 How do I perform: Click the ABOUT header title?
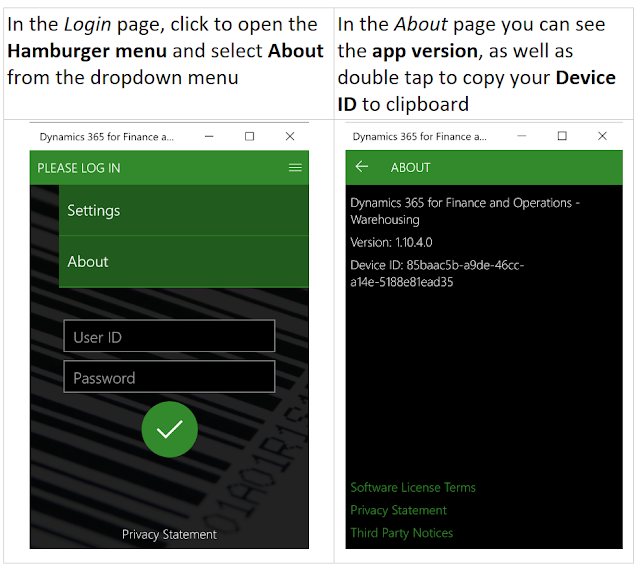tap(410, 168)
